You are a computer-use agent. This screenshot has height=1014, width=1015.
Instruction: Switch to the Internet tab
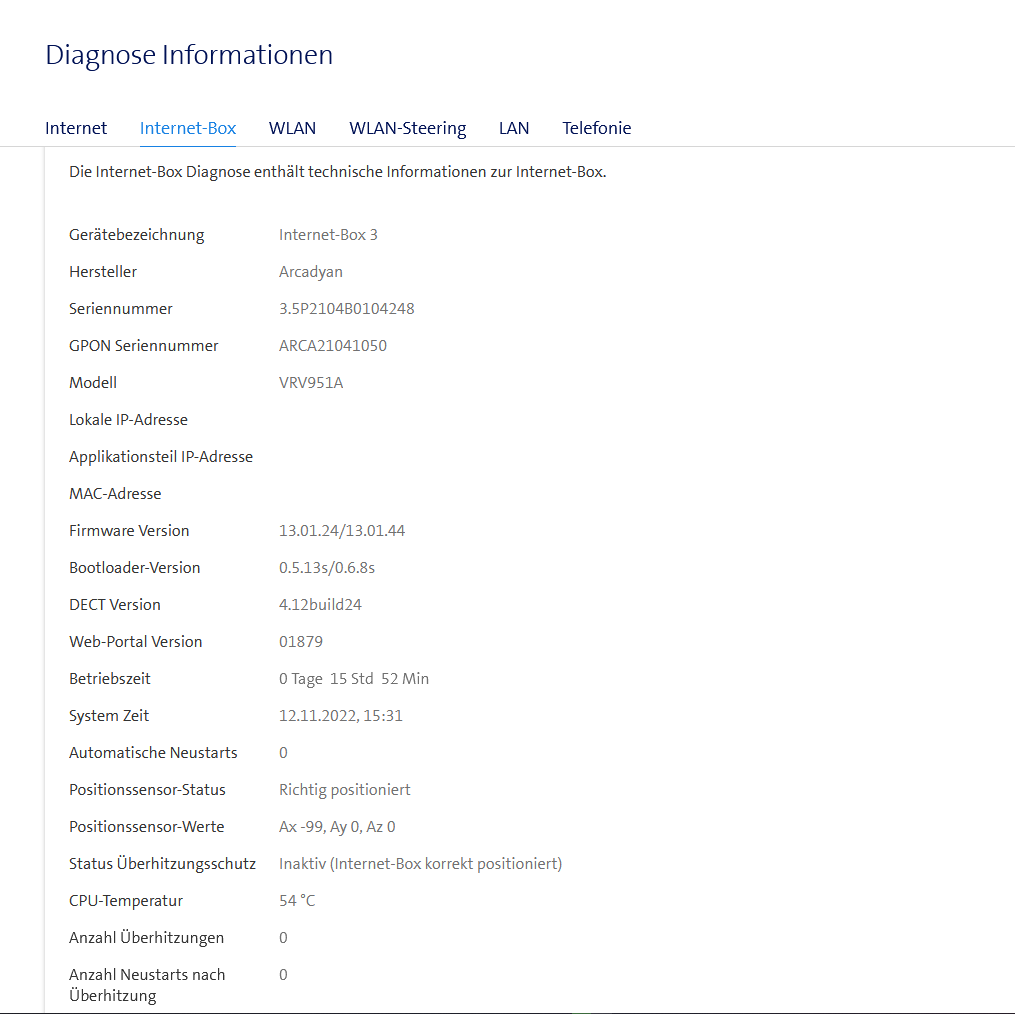click(x=75, y=128)
